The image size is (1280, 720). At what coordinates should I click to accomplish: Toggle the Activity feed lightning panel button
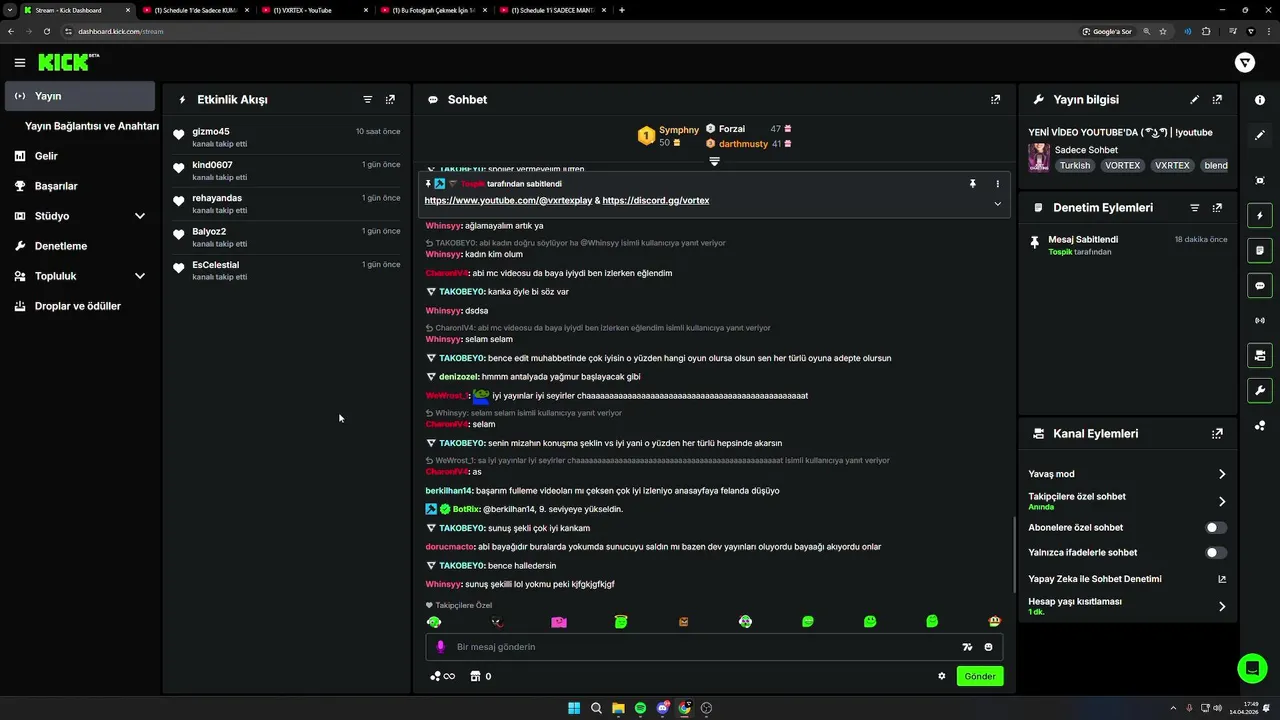tap(1260, 216)
